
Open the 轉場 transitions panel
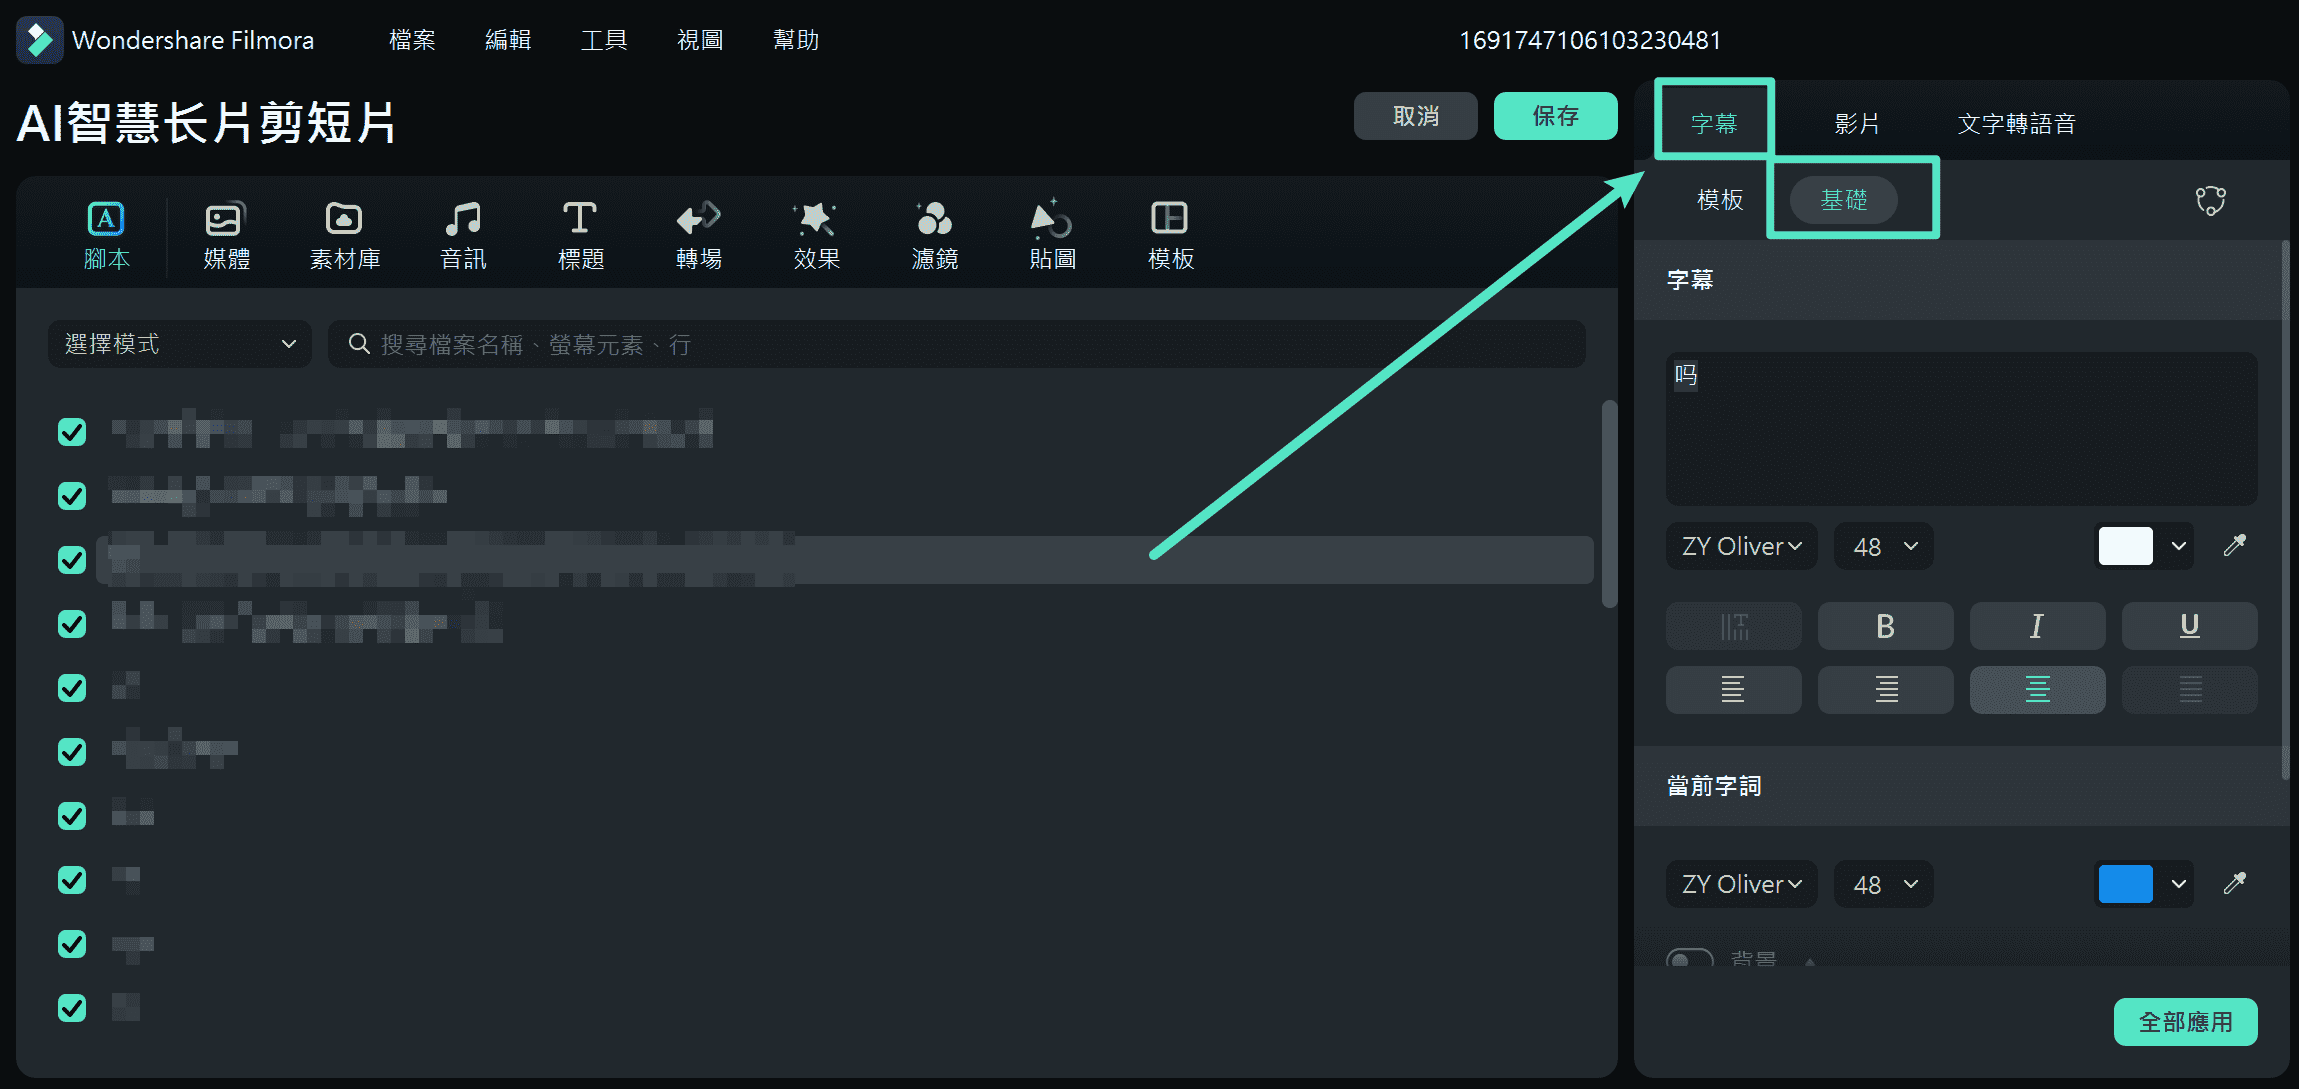point(699,236)
